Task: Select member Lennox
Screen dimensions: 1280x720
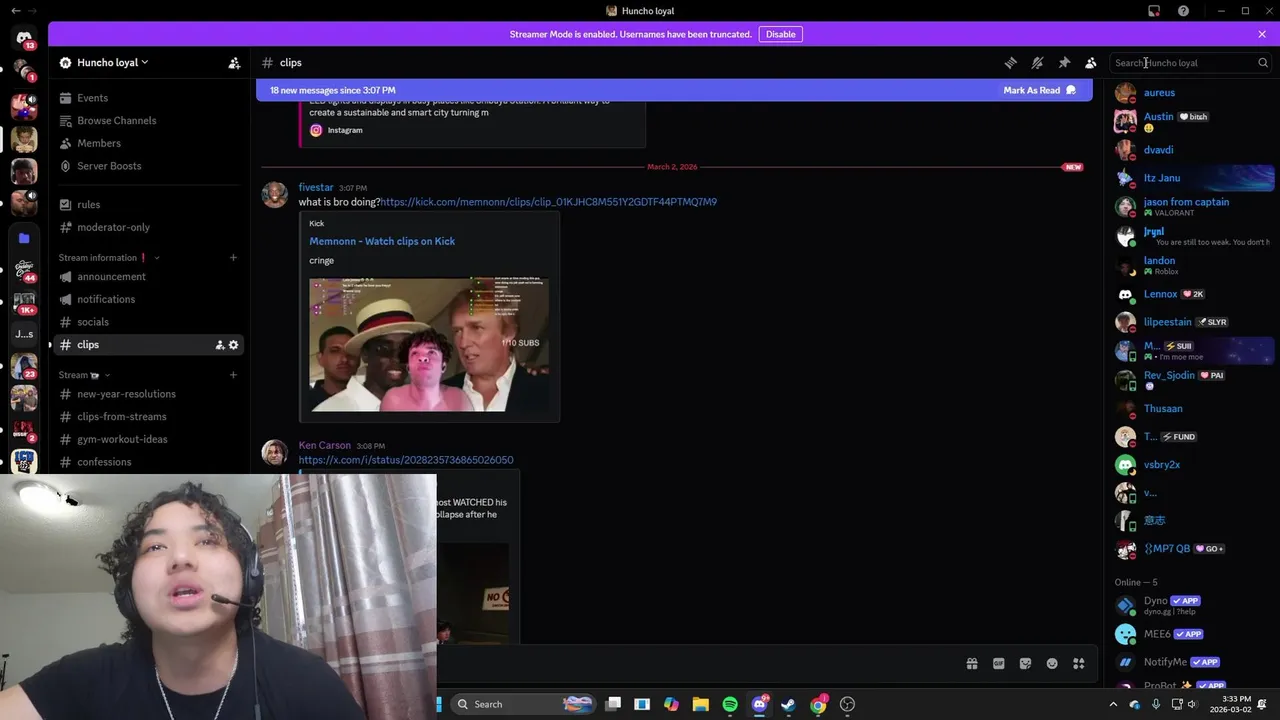Action: [1192, 294]
